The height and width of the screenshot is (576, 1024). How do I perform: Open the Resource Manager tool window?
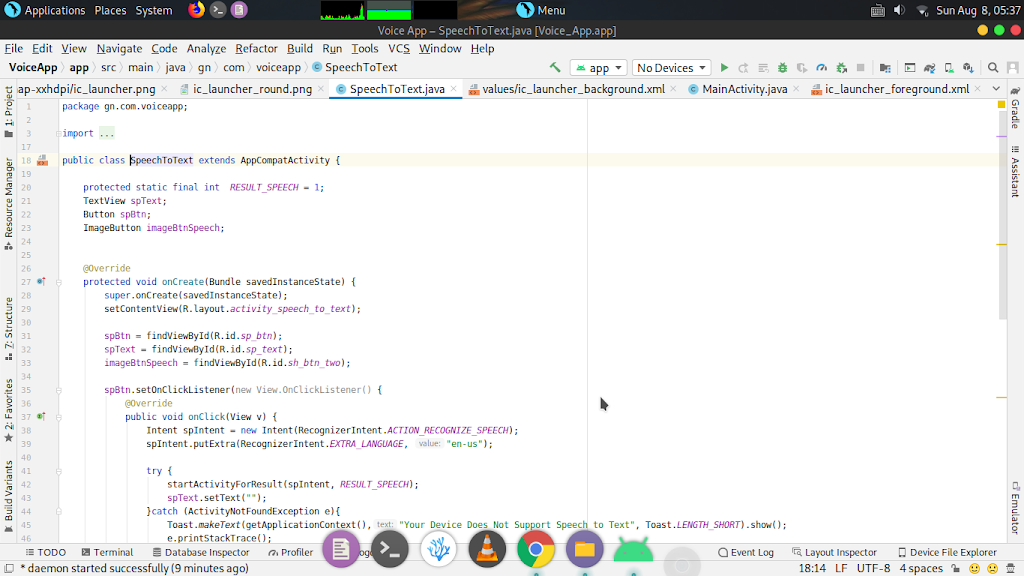8,204
